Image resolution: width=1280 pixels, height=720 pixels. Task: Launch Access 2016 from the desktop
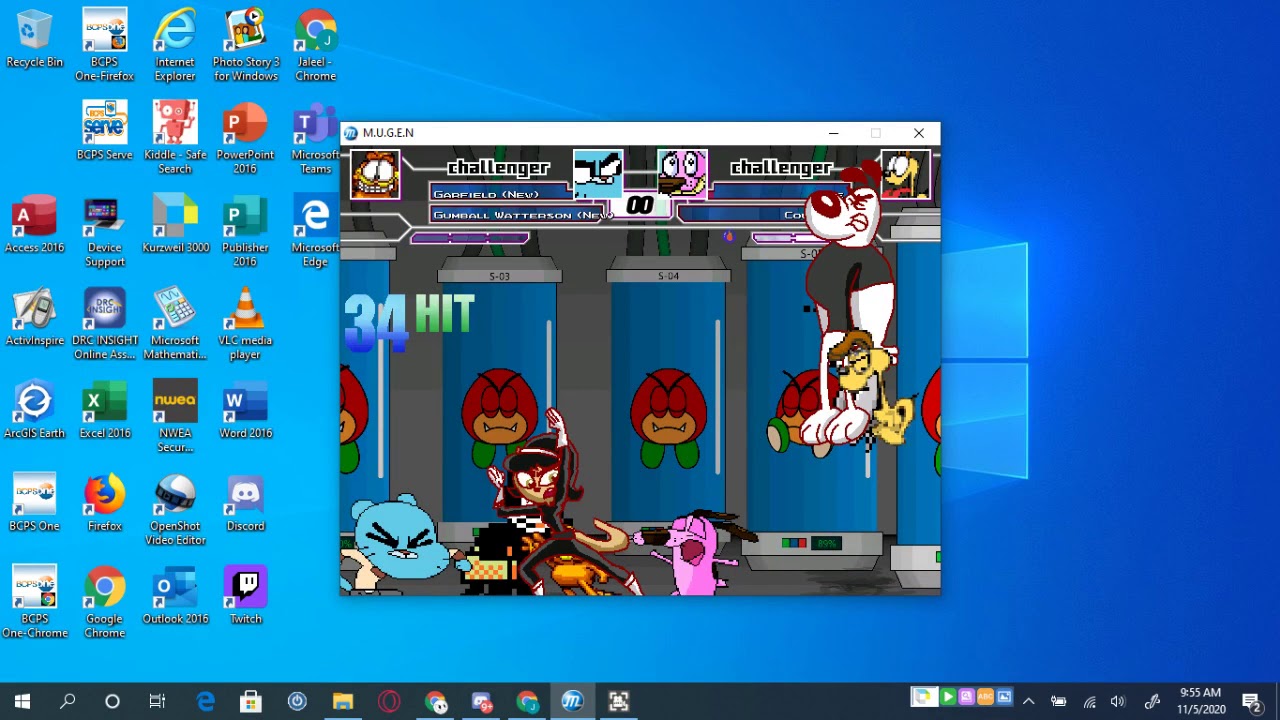point(34,224)
